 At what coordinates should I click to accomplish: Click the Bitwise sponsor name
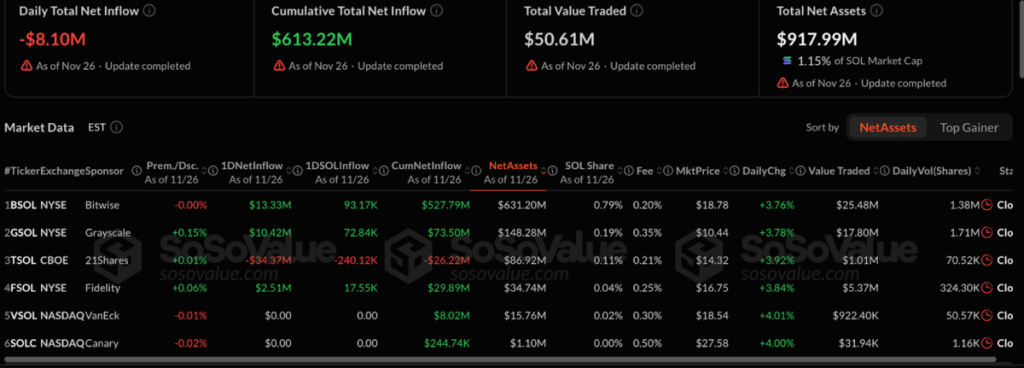(x=102, y=205)
